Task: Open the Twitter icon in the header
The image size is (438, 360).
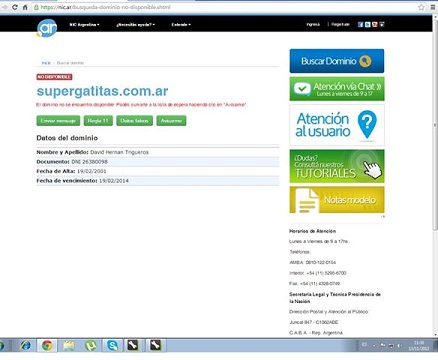Action: [x=367, y=24]
